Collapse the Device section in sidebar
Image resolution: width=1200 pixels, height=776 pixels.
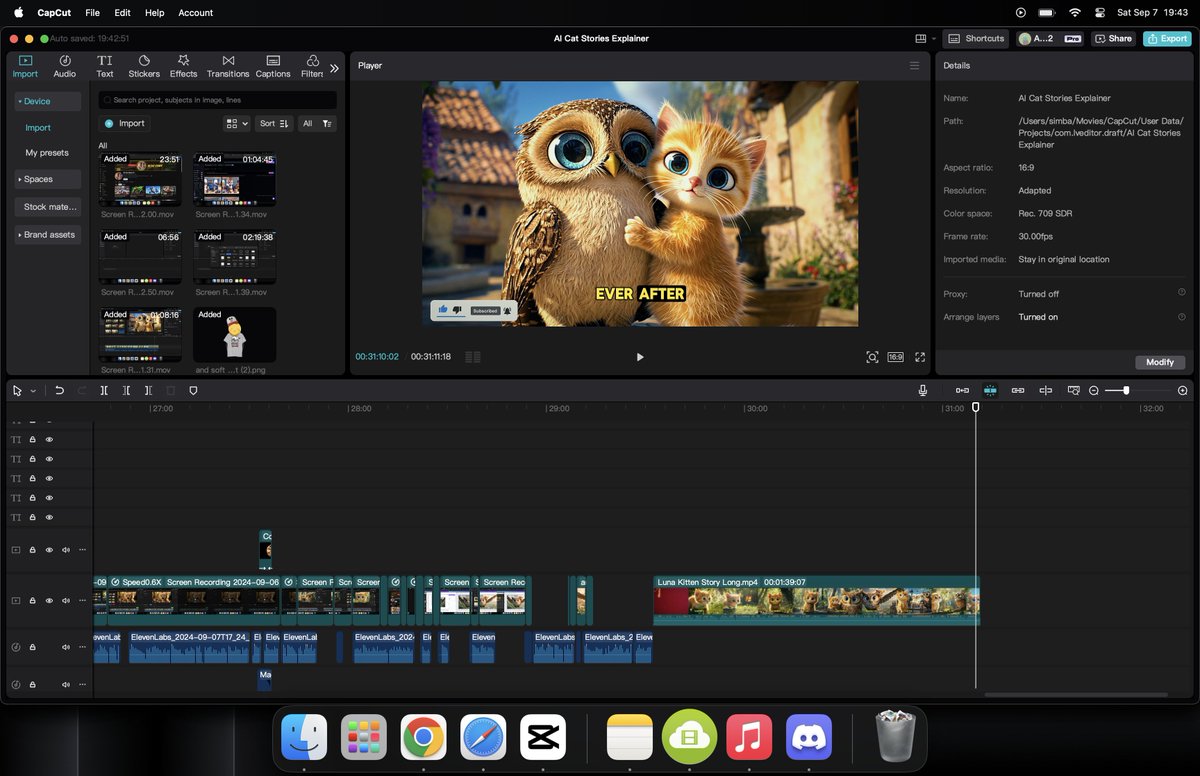point(47,101)
